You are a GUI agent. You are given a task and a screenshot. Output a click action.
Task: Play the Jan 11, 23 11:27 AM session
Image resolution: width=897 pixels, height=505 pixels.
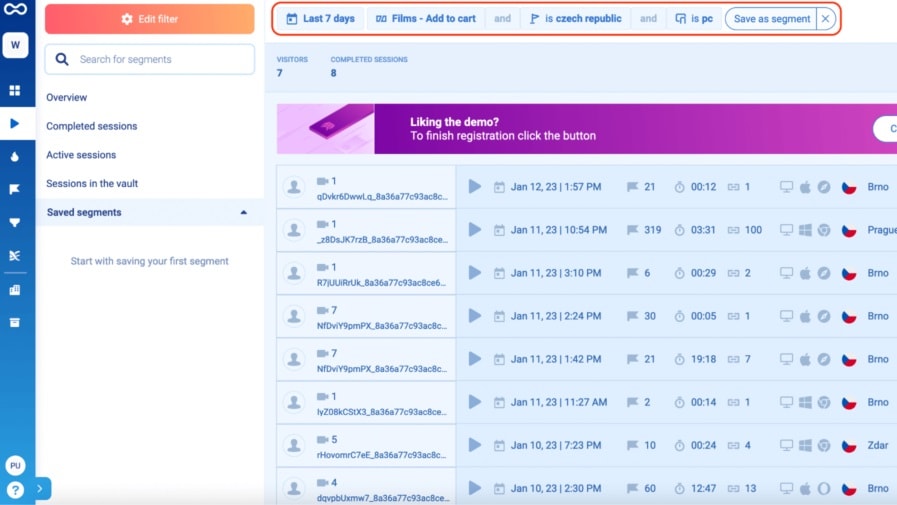pos(475,402)
